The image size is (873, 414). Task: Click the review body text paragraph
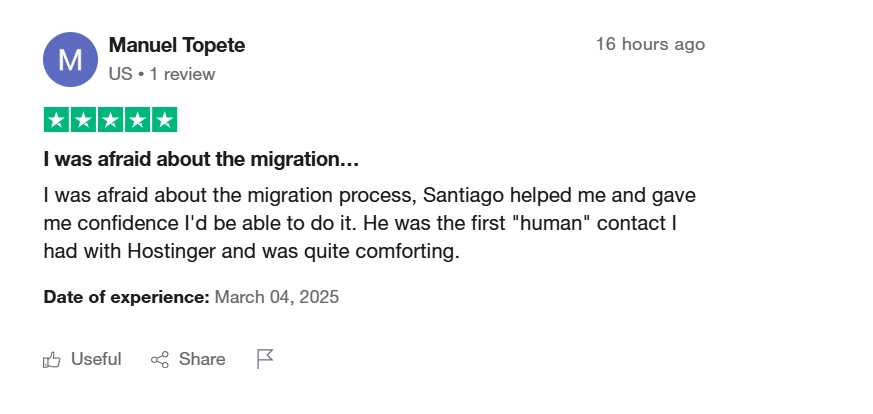370,222
